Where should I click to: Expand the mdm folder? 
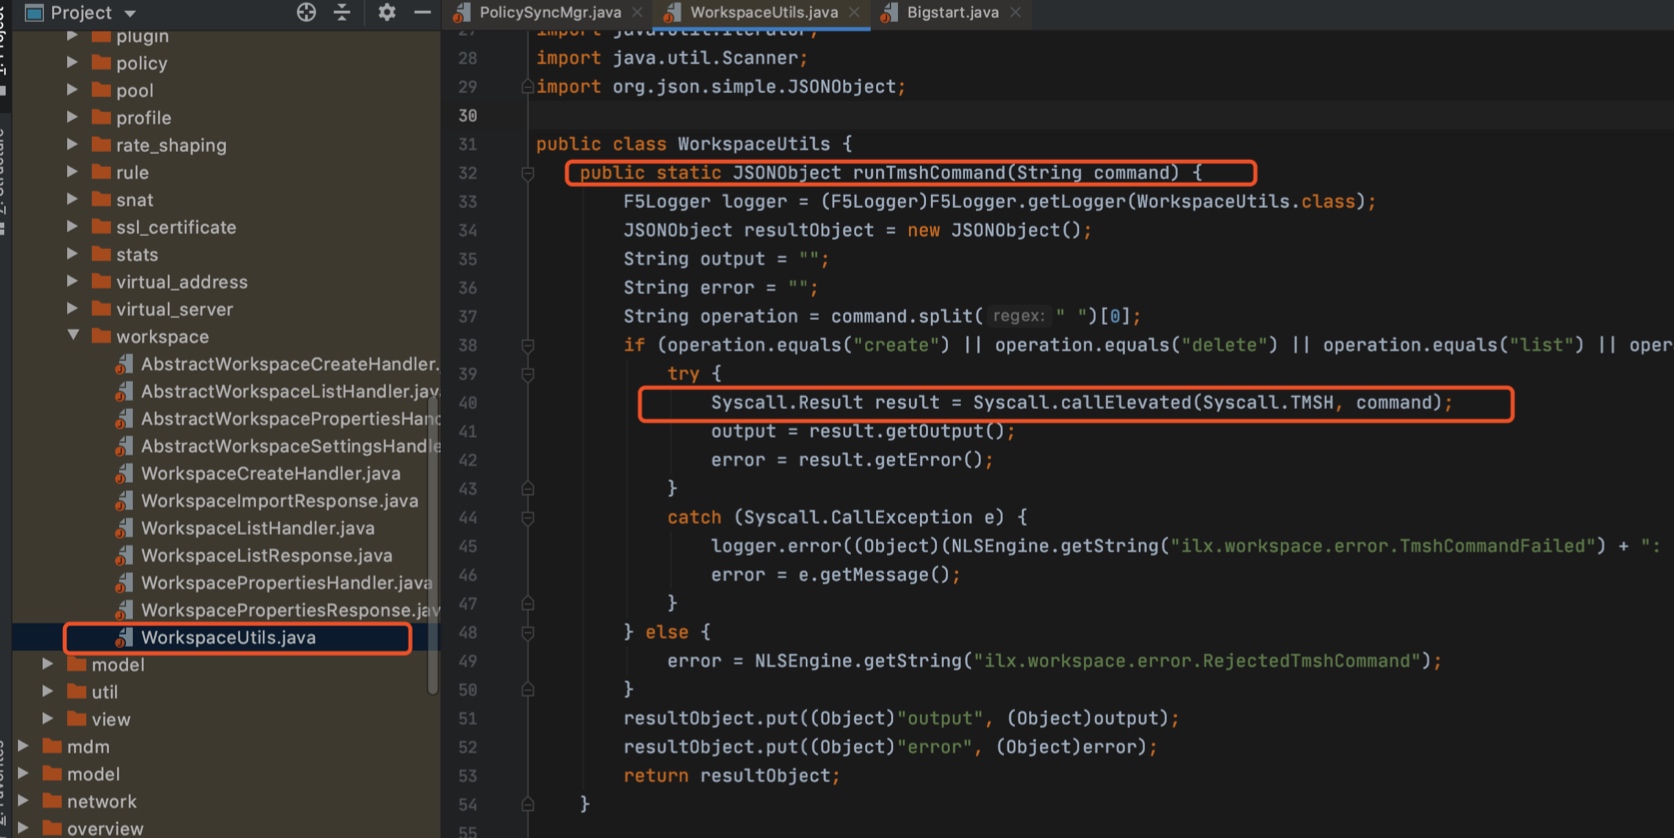pyautogui.click(x=23, y=746)
